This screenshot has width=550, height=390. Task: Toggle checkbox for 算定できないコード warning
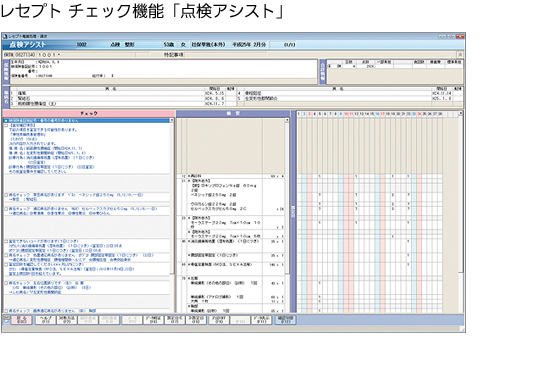[6, 242]
